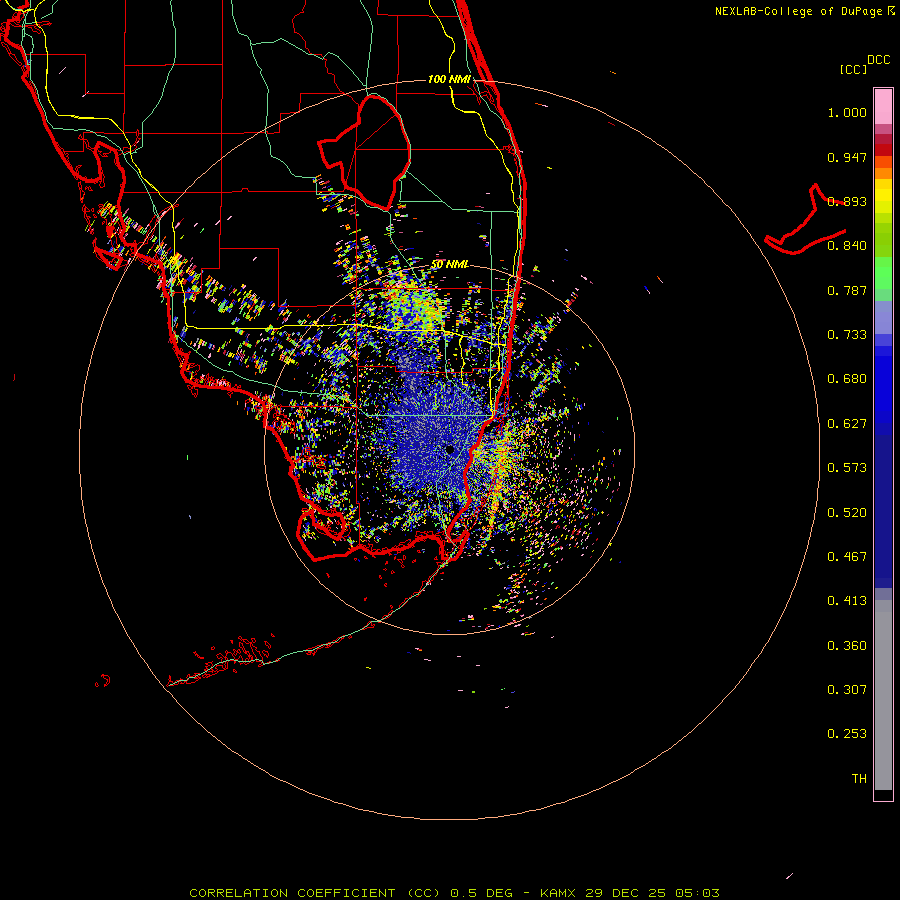
Task: Click the red segment of the color bar
Action: [x=883, y=149]
